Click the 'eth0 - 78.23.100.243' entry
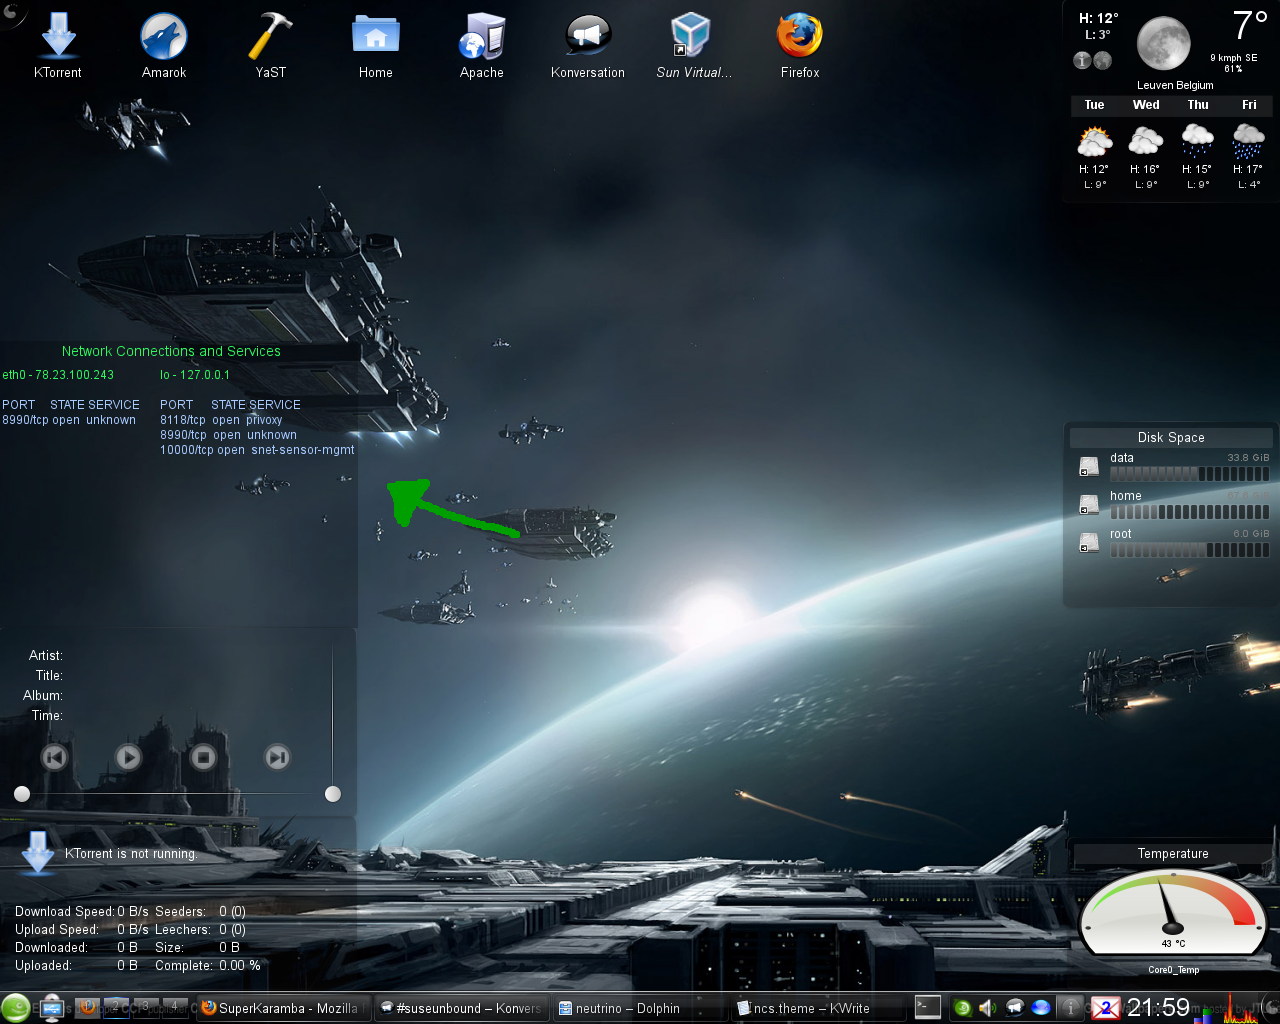The width and height of the screenshot is (1280, 1024). [58, 375]
